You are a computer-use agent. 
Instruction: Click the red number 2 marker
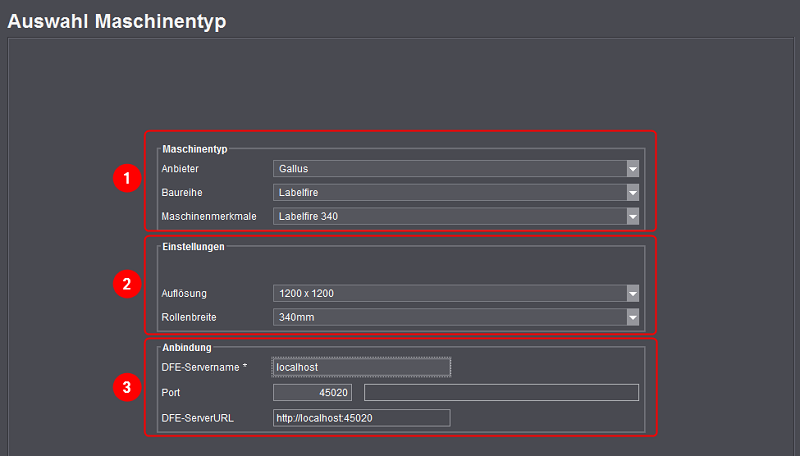coord(125,284)
